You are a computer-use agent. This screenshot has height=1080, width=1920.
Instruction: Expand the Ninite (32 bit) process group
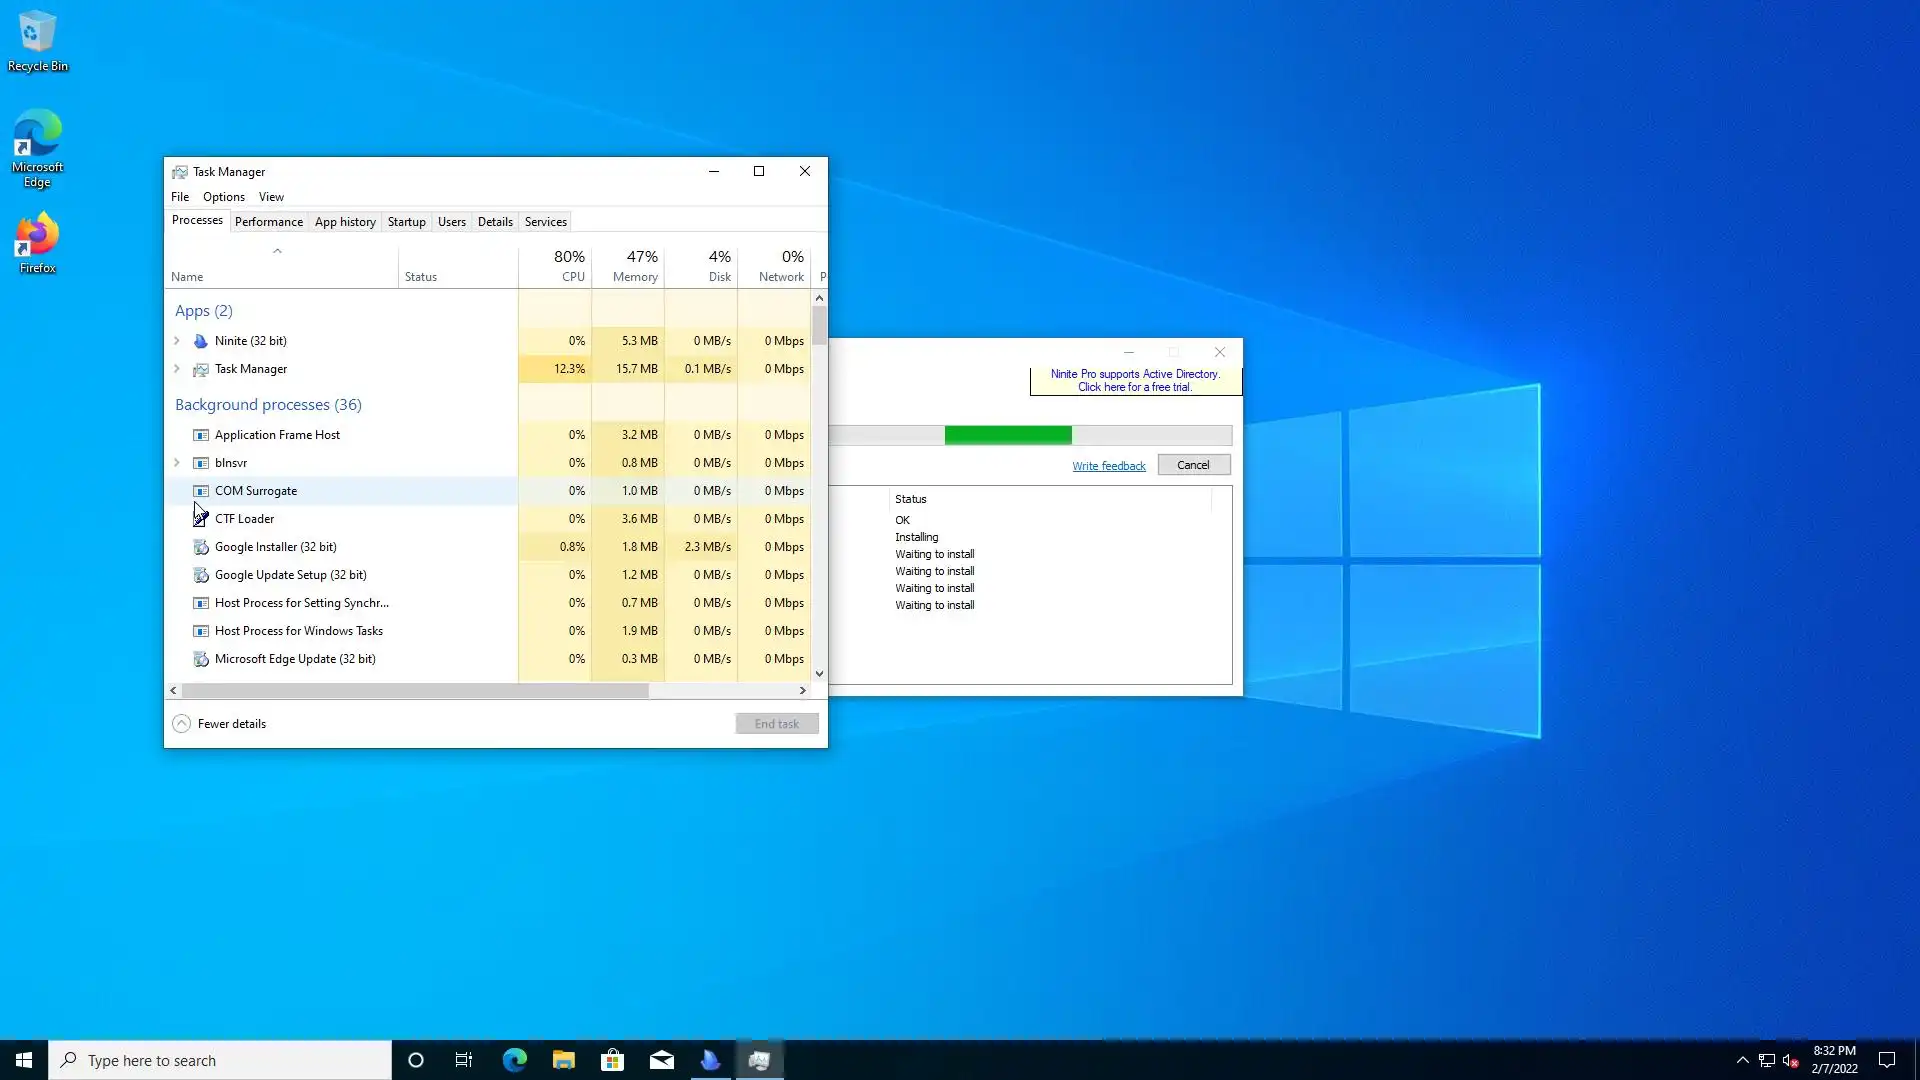pyautogui.click(x=177, y=341)
